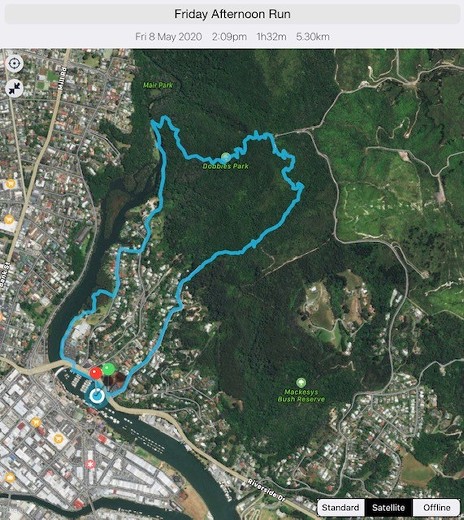464x520 pixels.
Task: Tap the 1h32m duration stat
Action: pos(271,36)
